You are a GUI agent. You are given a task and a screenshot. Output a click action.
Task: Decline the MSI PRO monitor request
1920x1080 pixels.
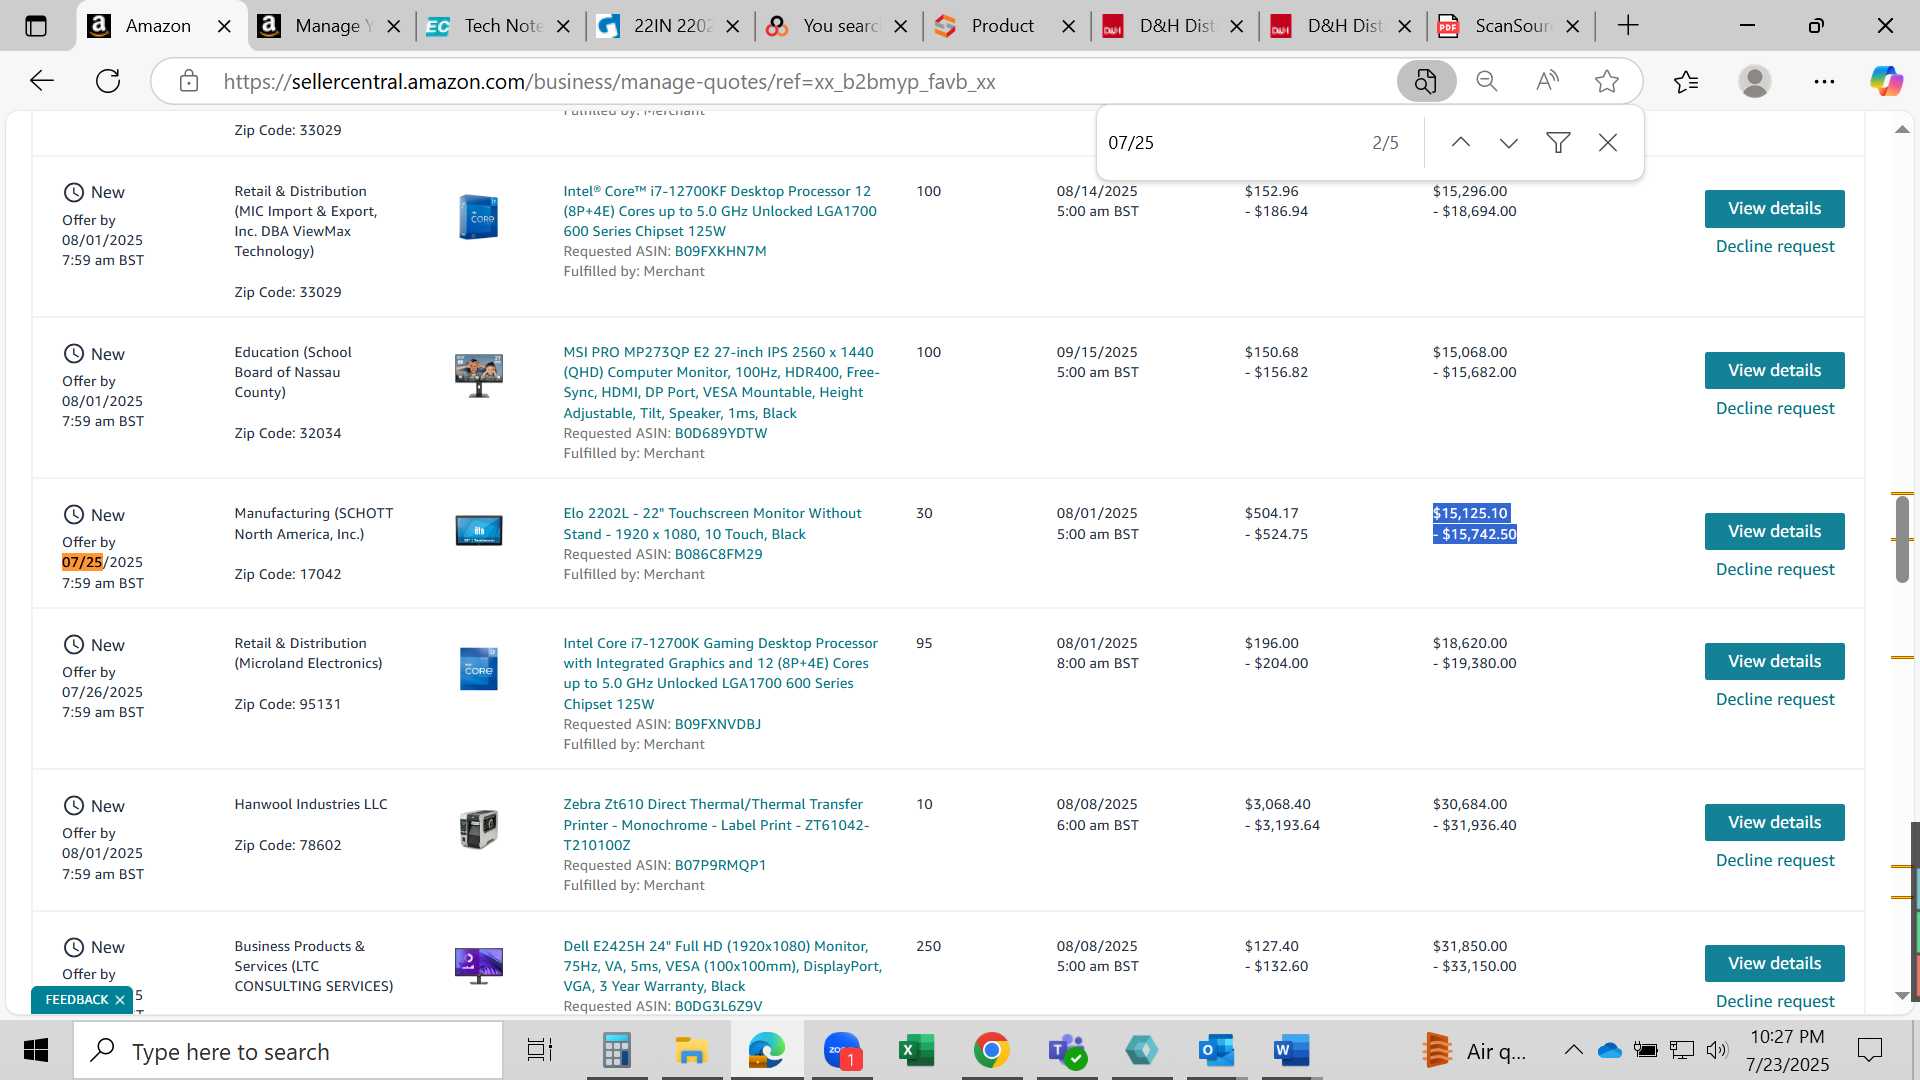pos(1774,409)
